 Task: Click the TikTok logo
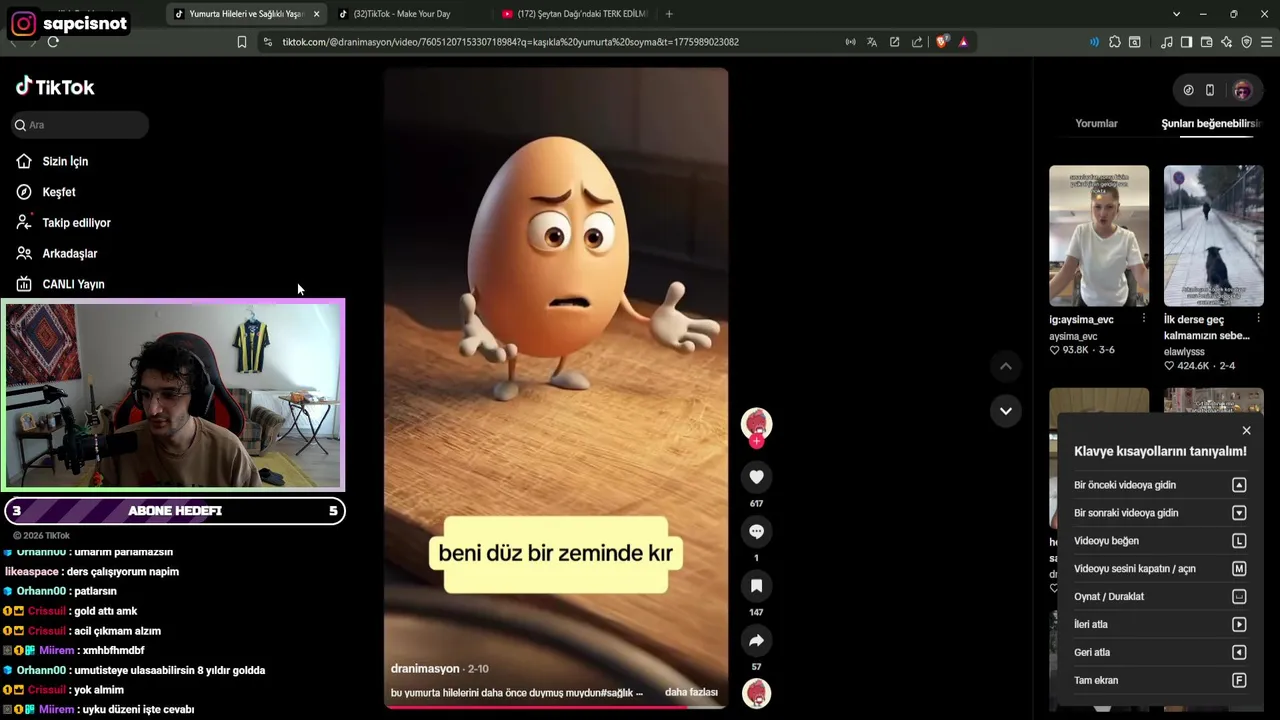pyautogui.click(x=55, y=87)
